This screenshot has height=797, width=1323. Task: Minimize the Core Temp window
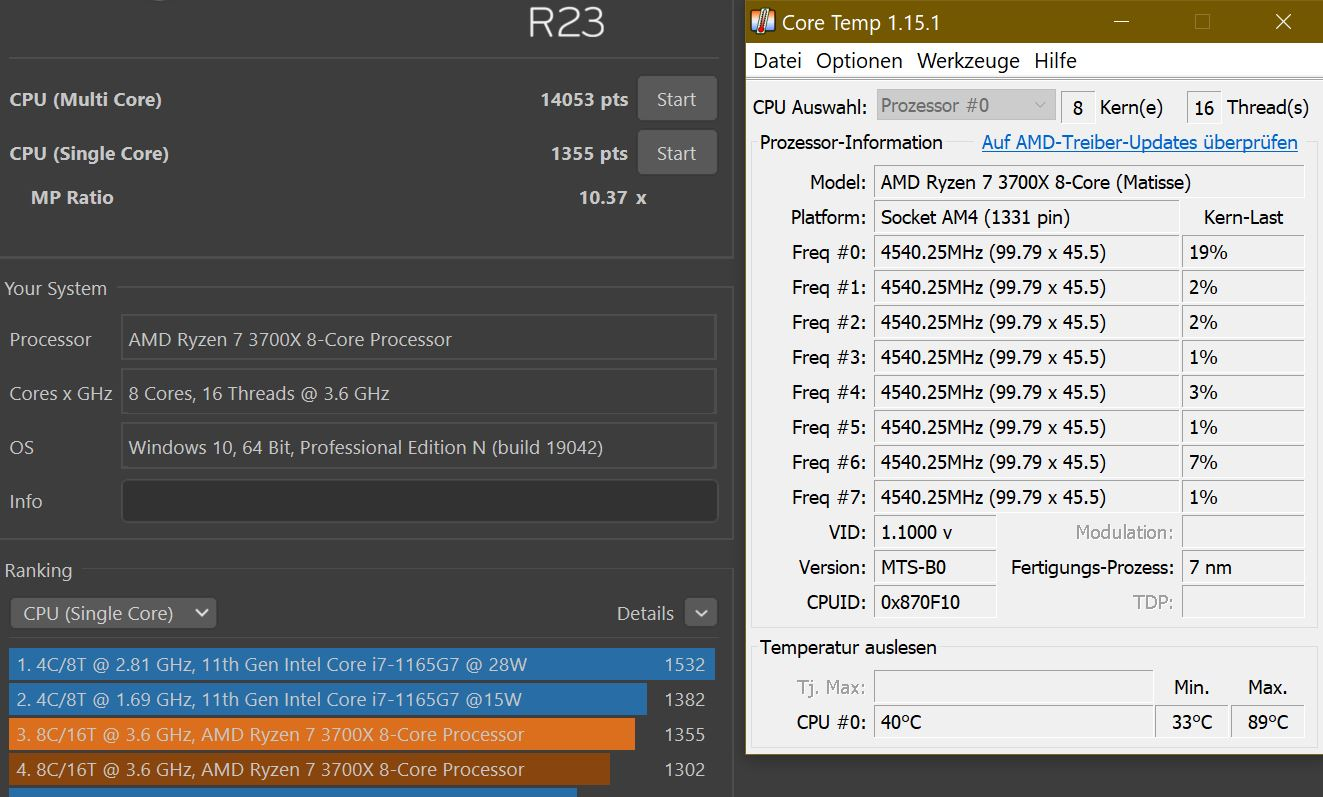point(1123,21)
